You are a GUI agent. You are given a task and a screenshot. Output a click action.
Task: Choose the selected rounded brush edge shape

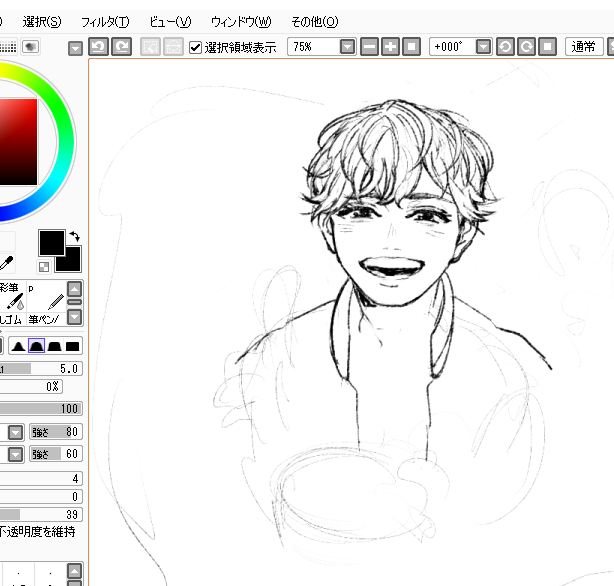coord(36,346)
